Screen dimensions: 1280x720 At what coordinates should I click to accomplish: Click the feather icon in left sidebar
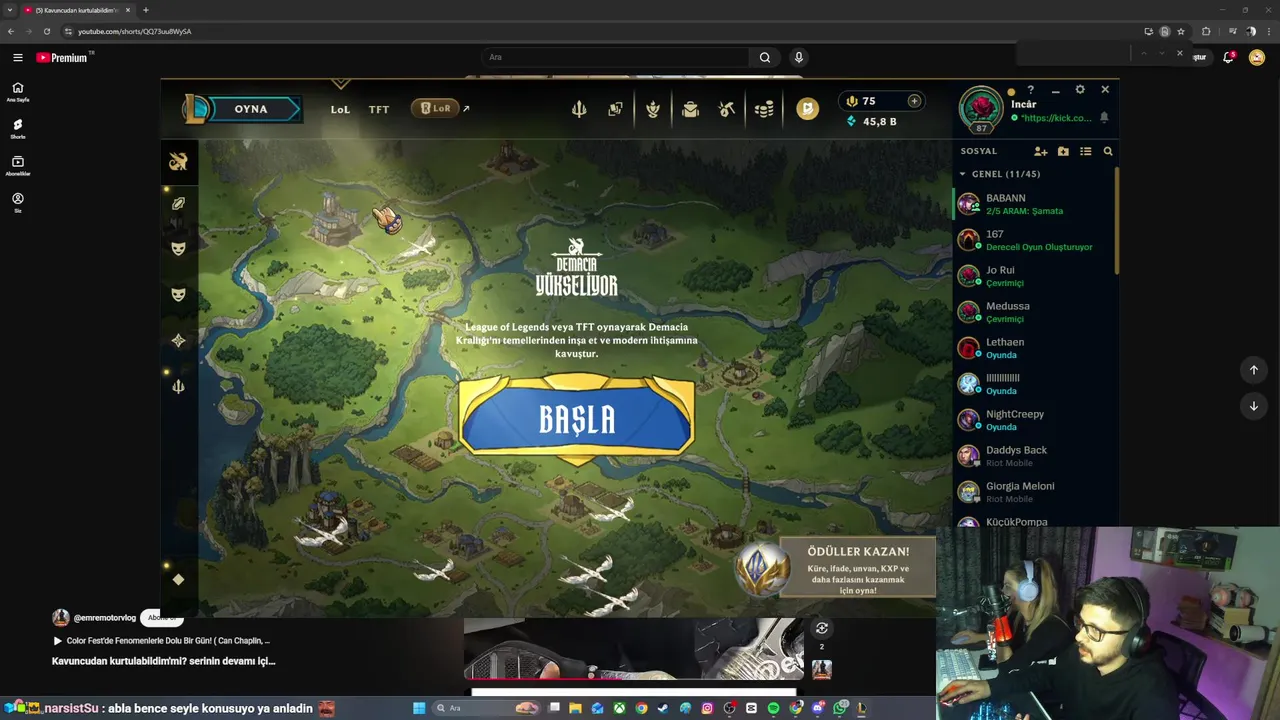point(179,203)
